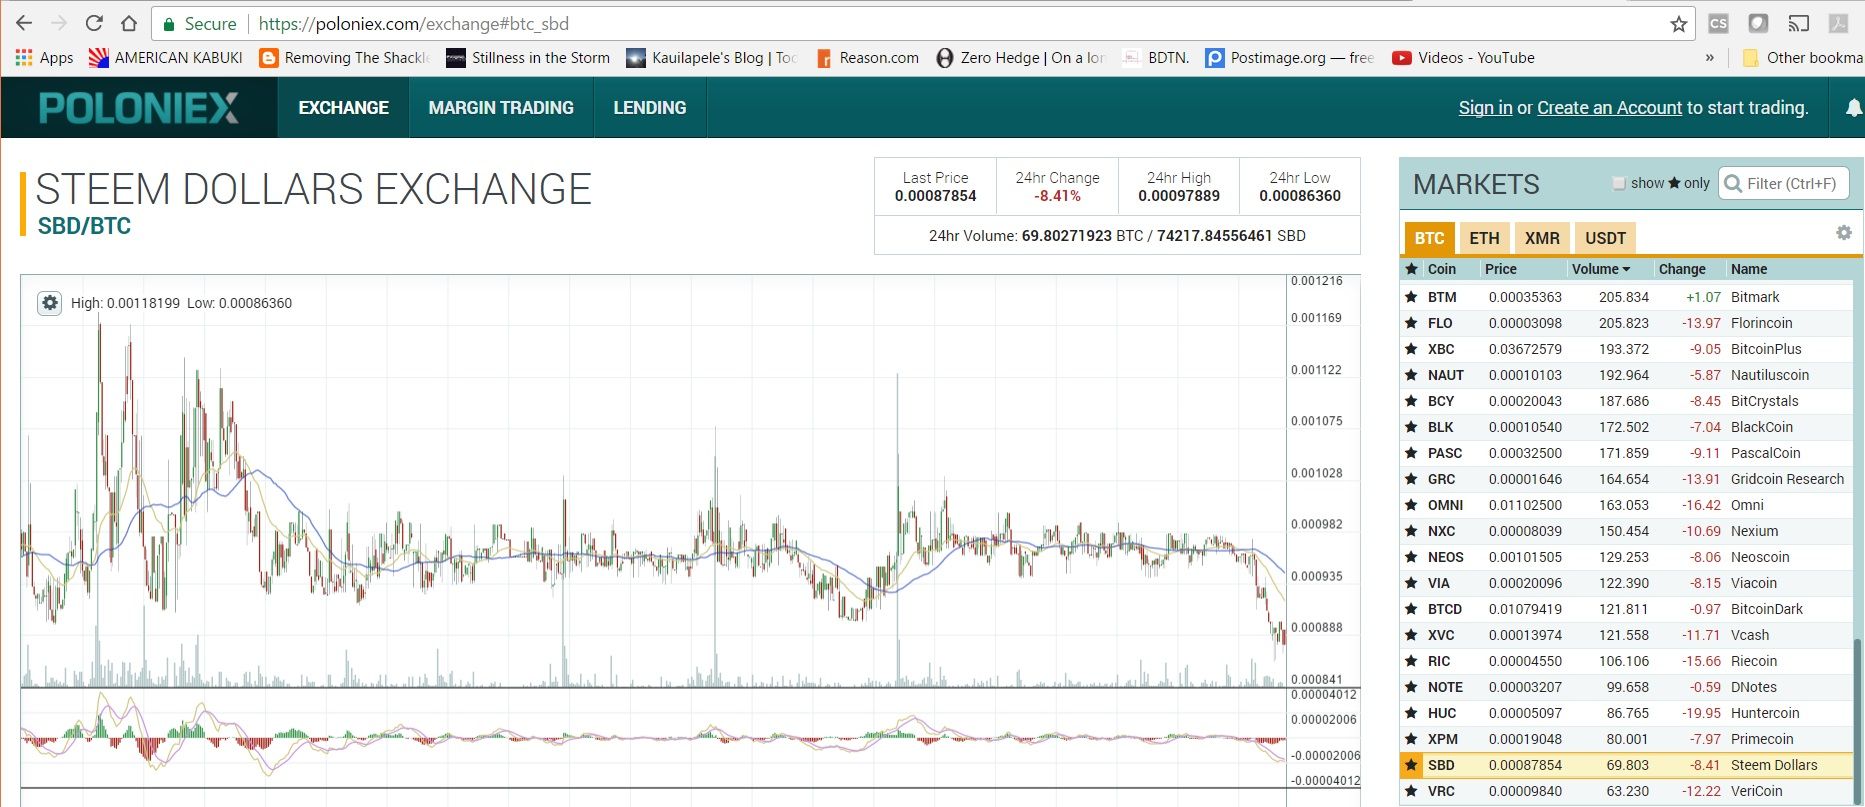Click the markets Filter search field

coord(1784,183)
